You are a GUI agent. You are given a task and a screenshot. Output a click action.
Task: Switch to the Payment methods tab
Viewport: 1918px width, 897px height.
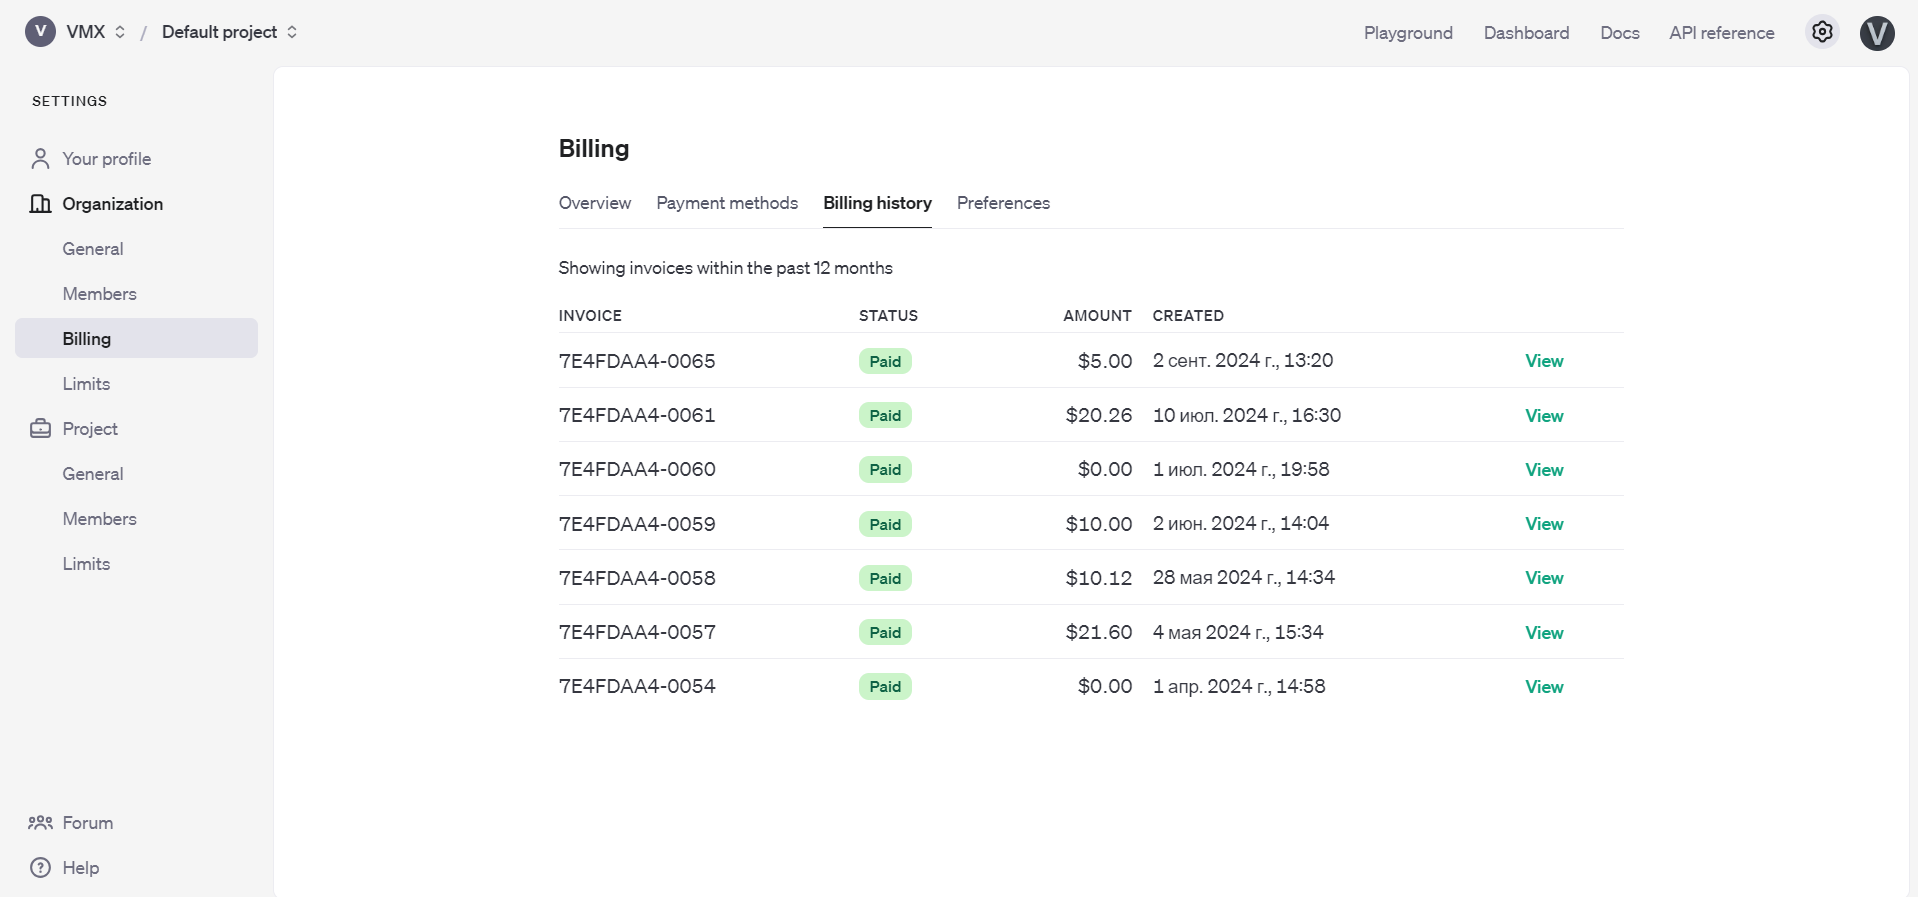click(727, 203)
